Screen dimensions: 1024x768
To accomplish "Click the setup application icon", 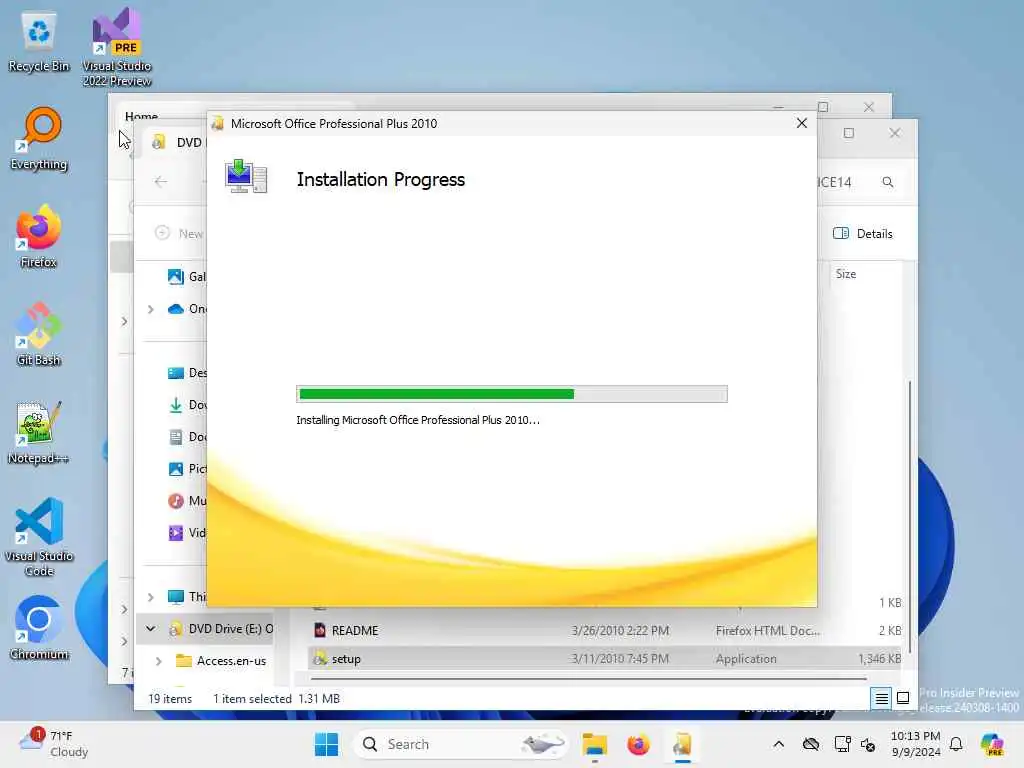I will point(319,659).
